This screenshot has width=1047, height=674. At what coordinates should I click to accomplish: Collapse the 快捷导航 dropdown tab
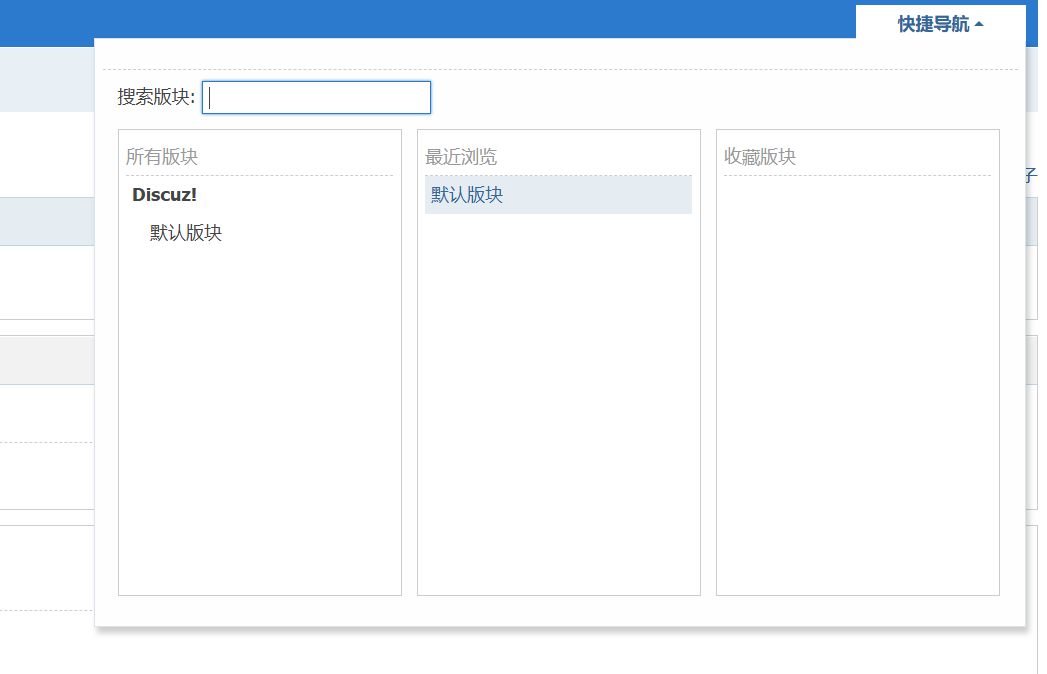940,24
